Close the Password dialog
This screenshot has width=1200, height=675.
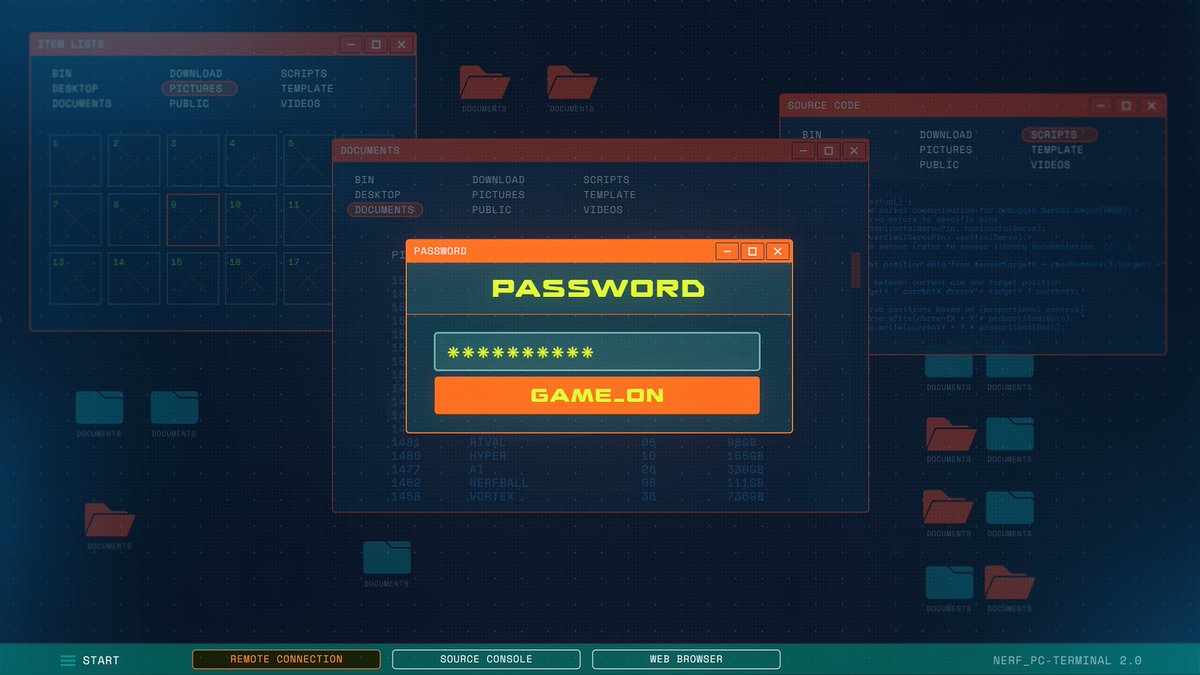[778, 251]
